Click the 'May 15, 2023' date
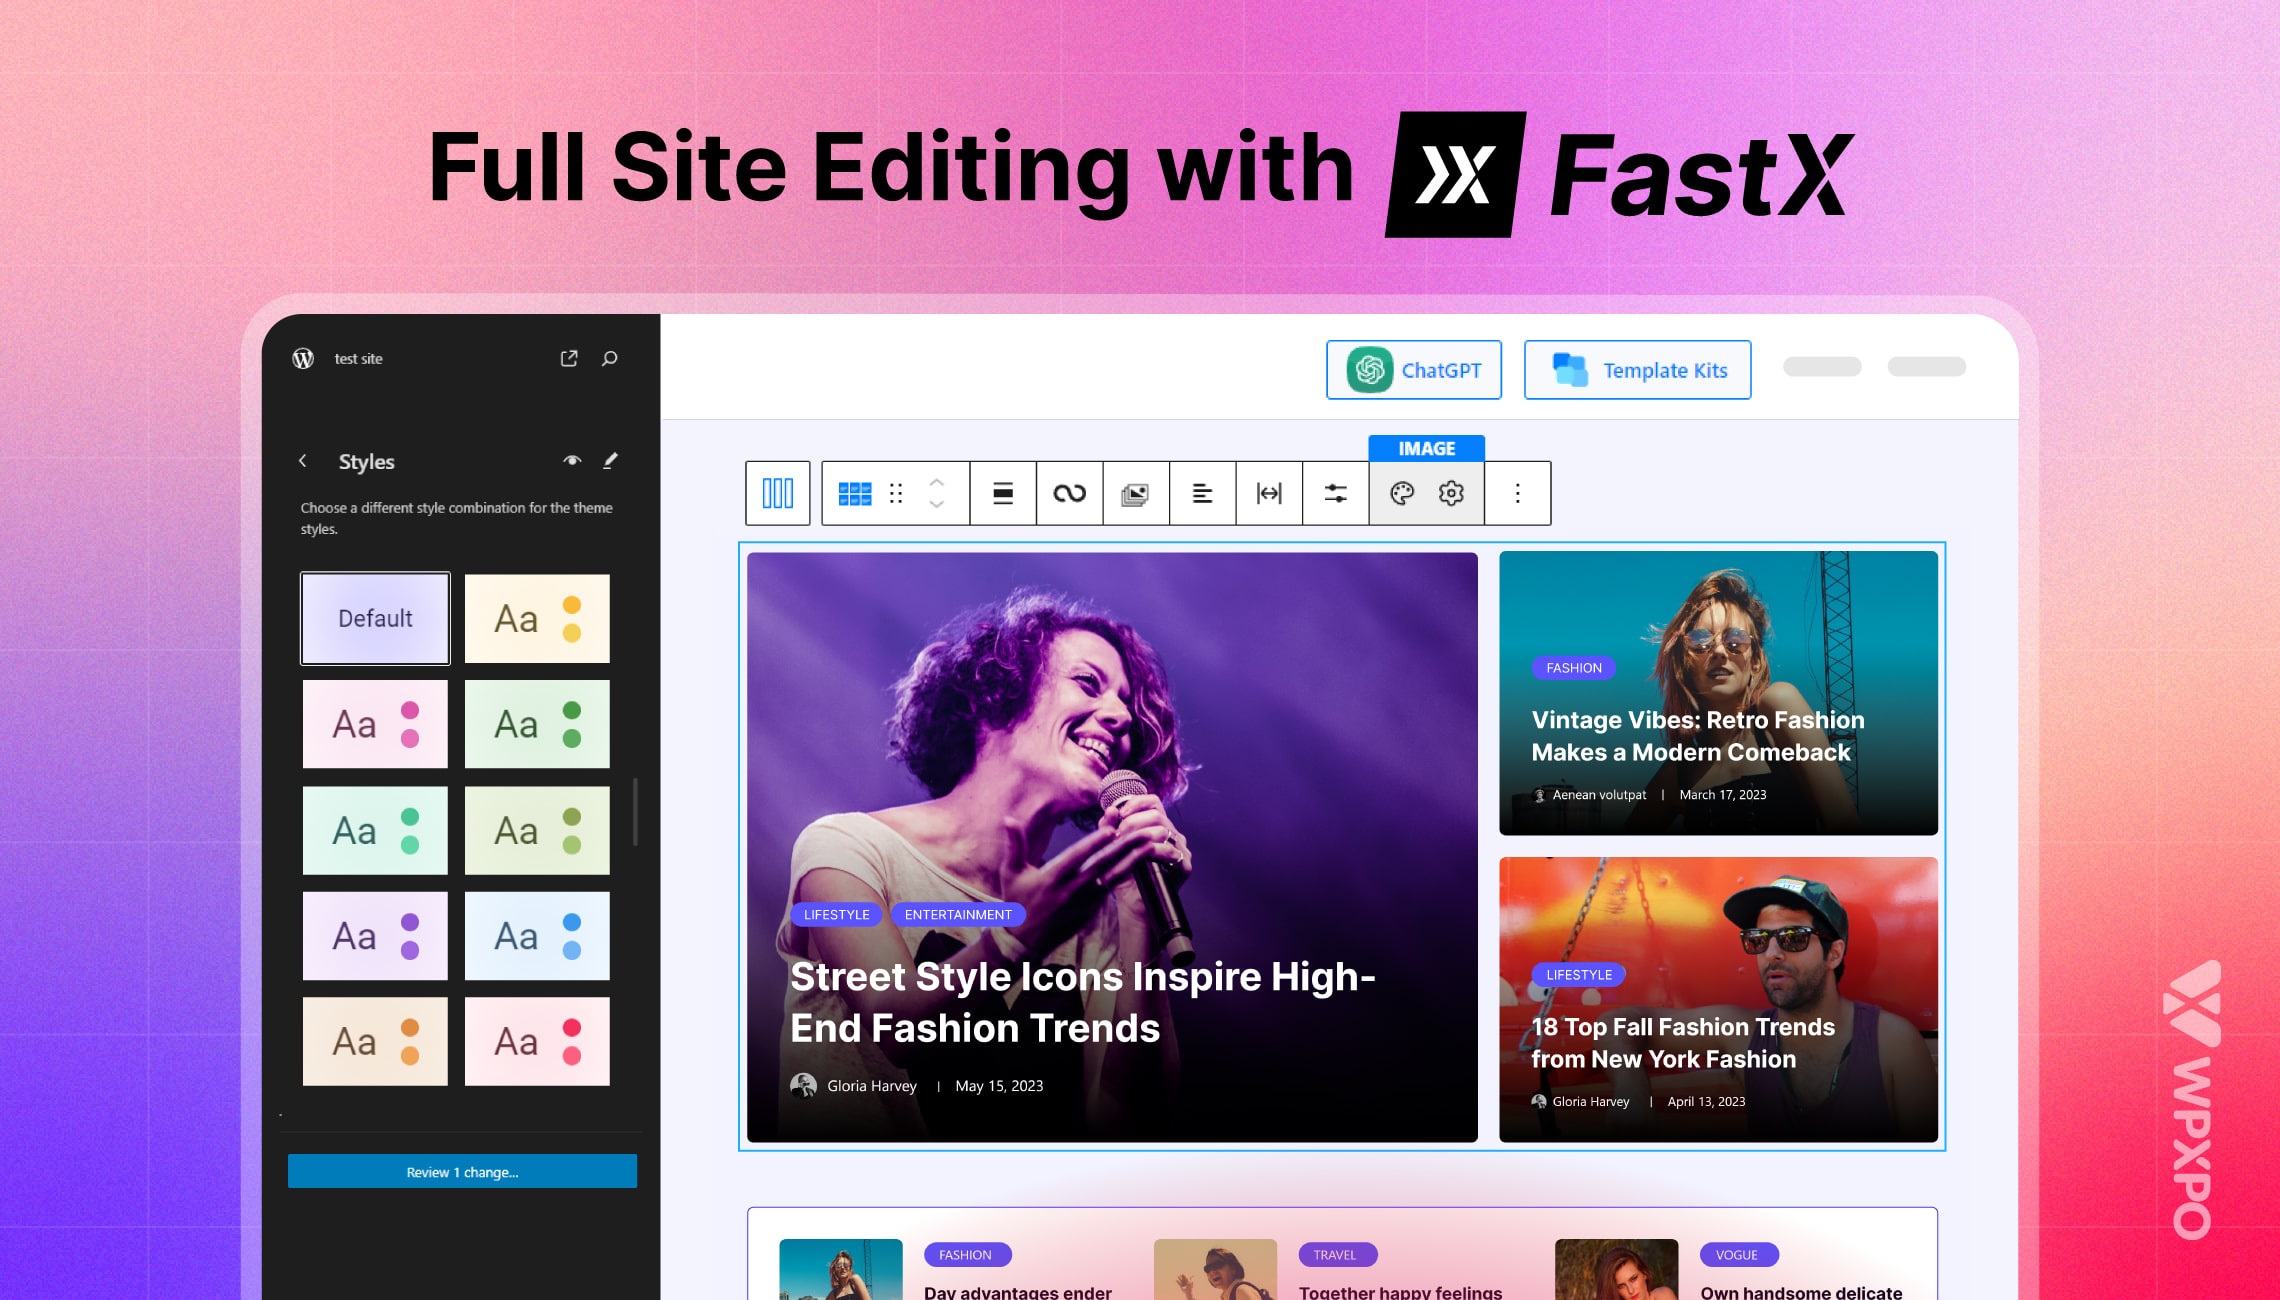 (x=999, y=1086)
